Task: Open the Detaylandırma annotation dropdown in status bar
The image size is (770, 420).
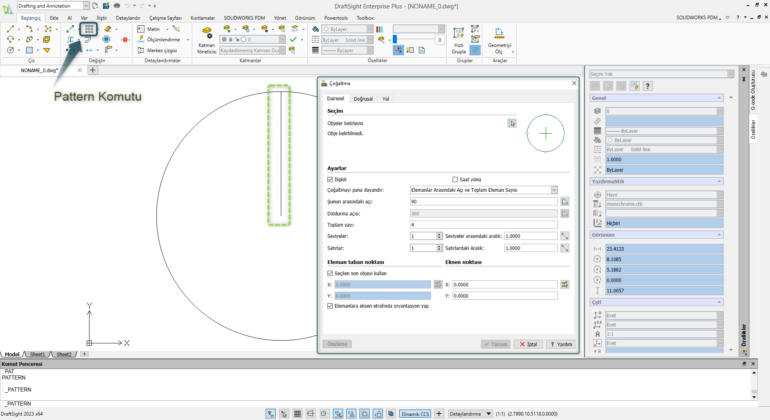Action: [x=470, y=414]
